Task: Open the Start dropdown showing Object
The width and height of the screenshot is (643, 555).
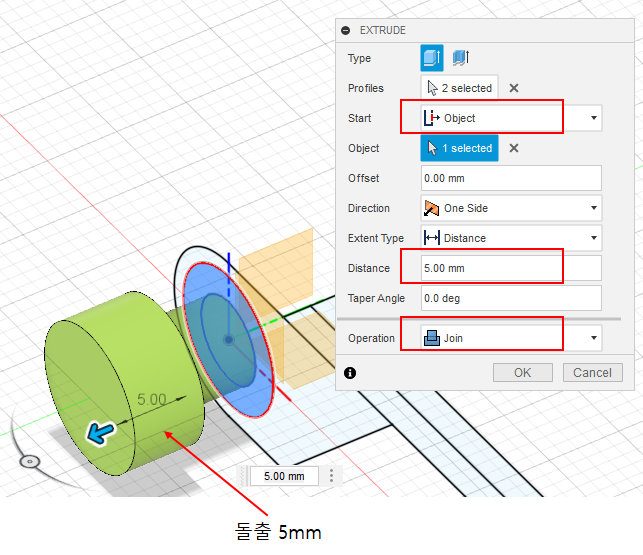Action: point(511,118)
